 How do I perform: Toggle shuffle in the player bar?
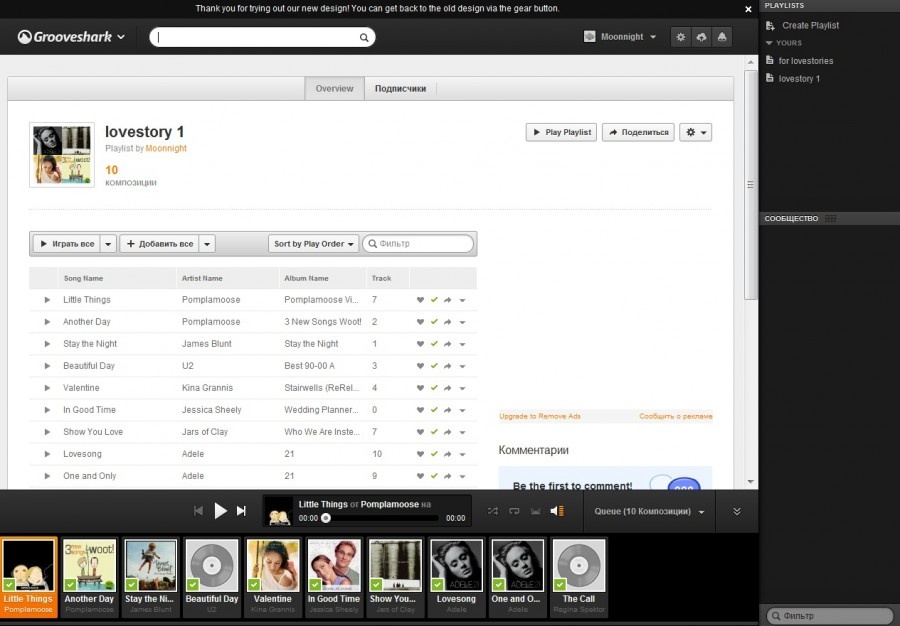492,511
